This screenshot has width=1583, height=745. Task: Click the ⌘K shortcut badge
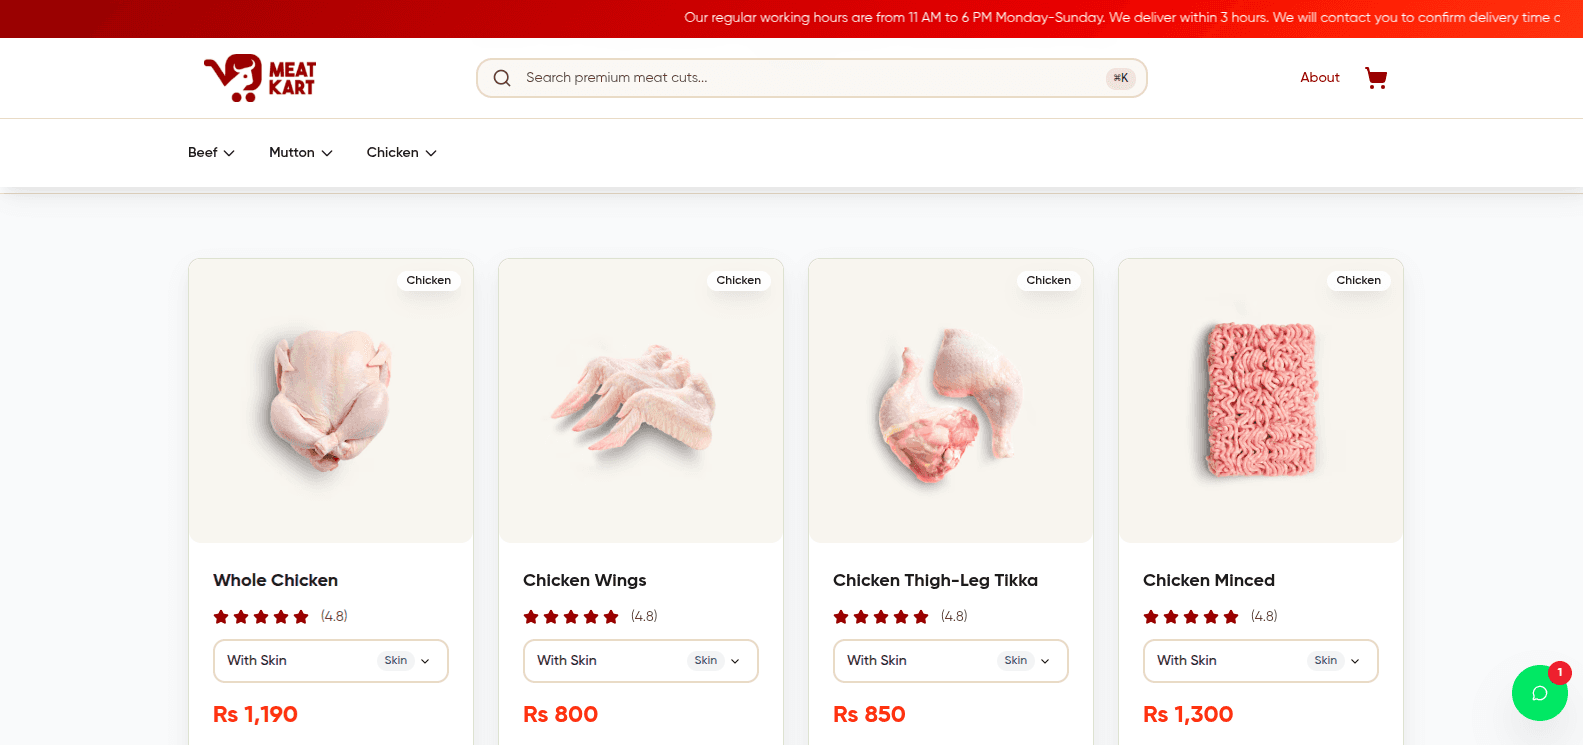tap(1120, 78)
